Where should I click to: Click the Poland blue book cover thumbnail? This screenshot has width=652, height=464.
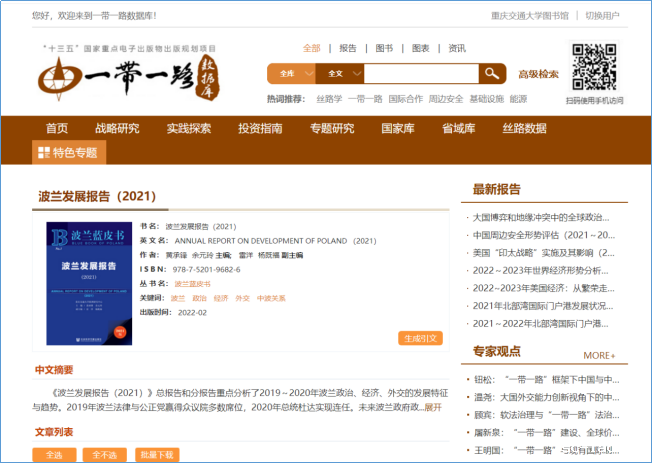[x=88, y=283]
